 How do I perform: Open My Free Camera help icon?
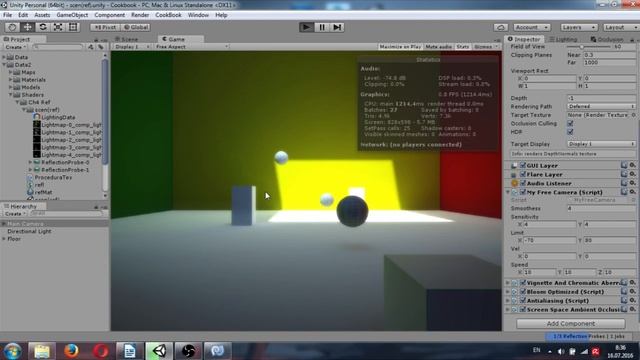(624, 192)
